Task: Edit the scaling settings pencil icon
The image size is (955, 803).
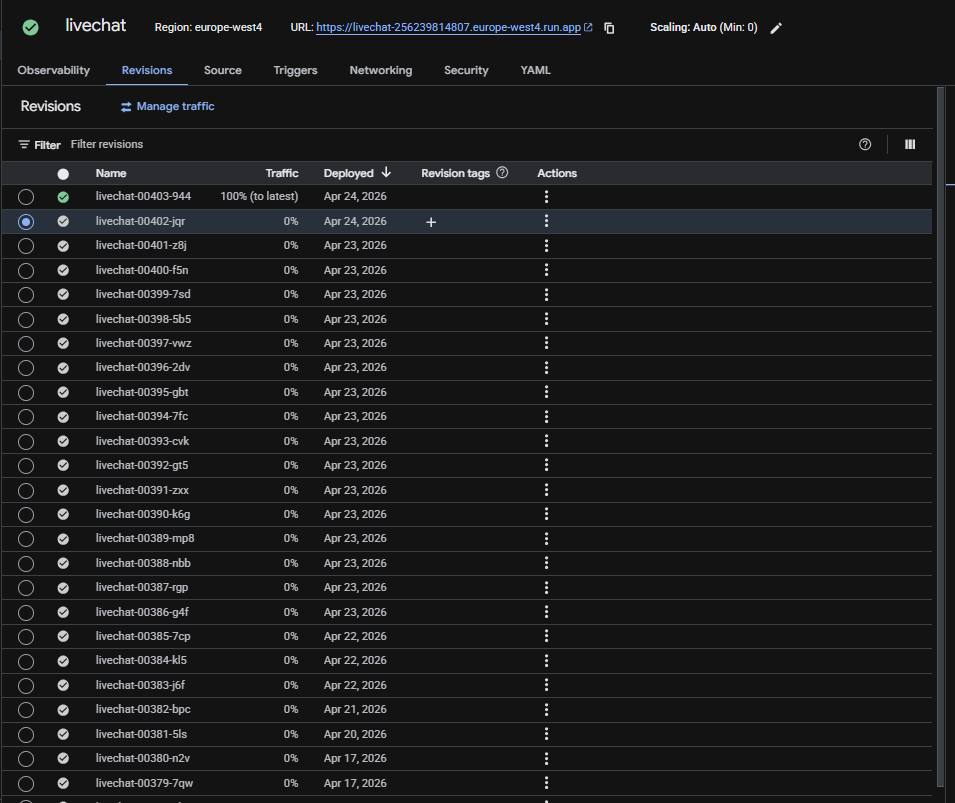Action: click(776, 28)
